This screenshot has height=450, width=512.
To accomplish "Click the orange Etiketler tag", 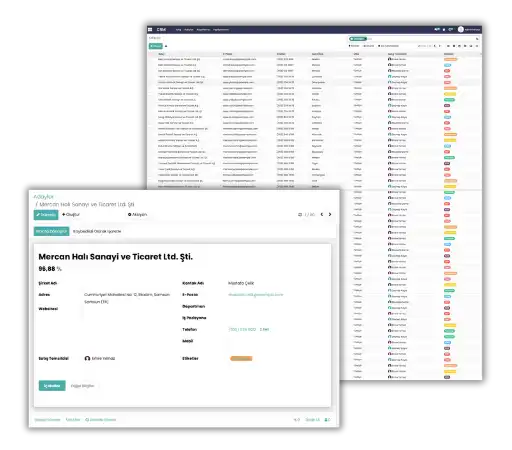I will pyautogui.click(x=241, y=359).
